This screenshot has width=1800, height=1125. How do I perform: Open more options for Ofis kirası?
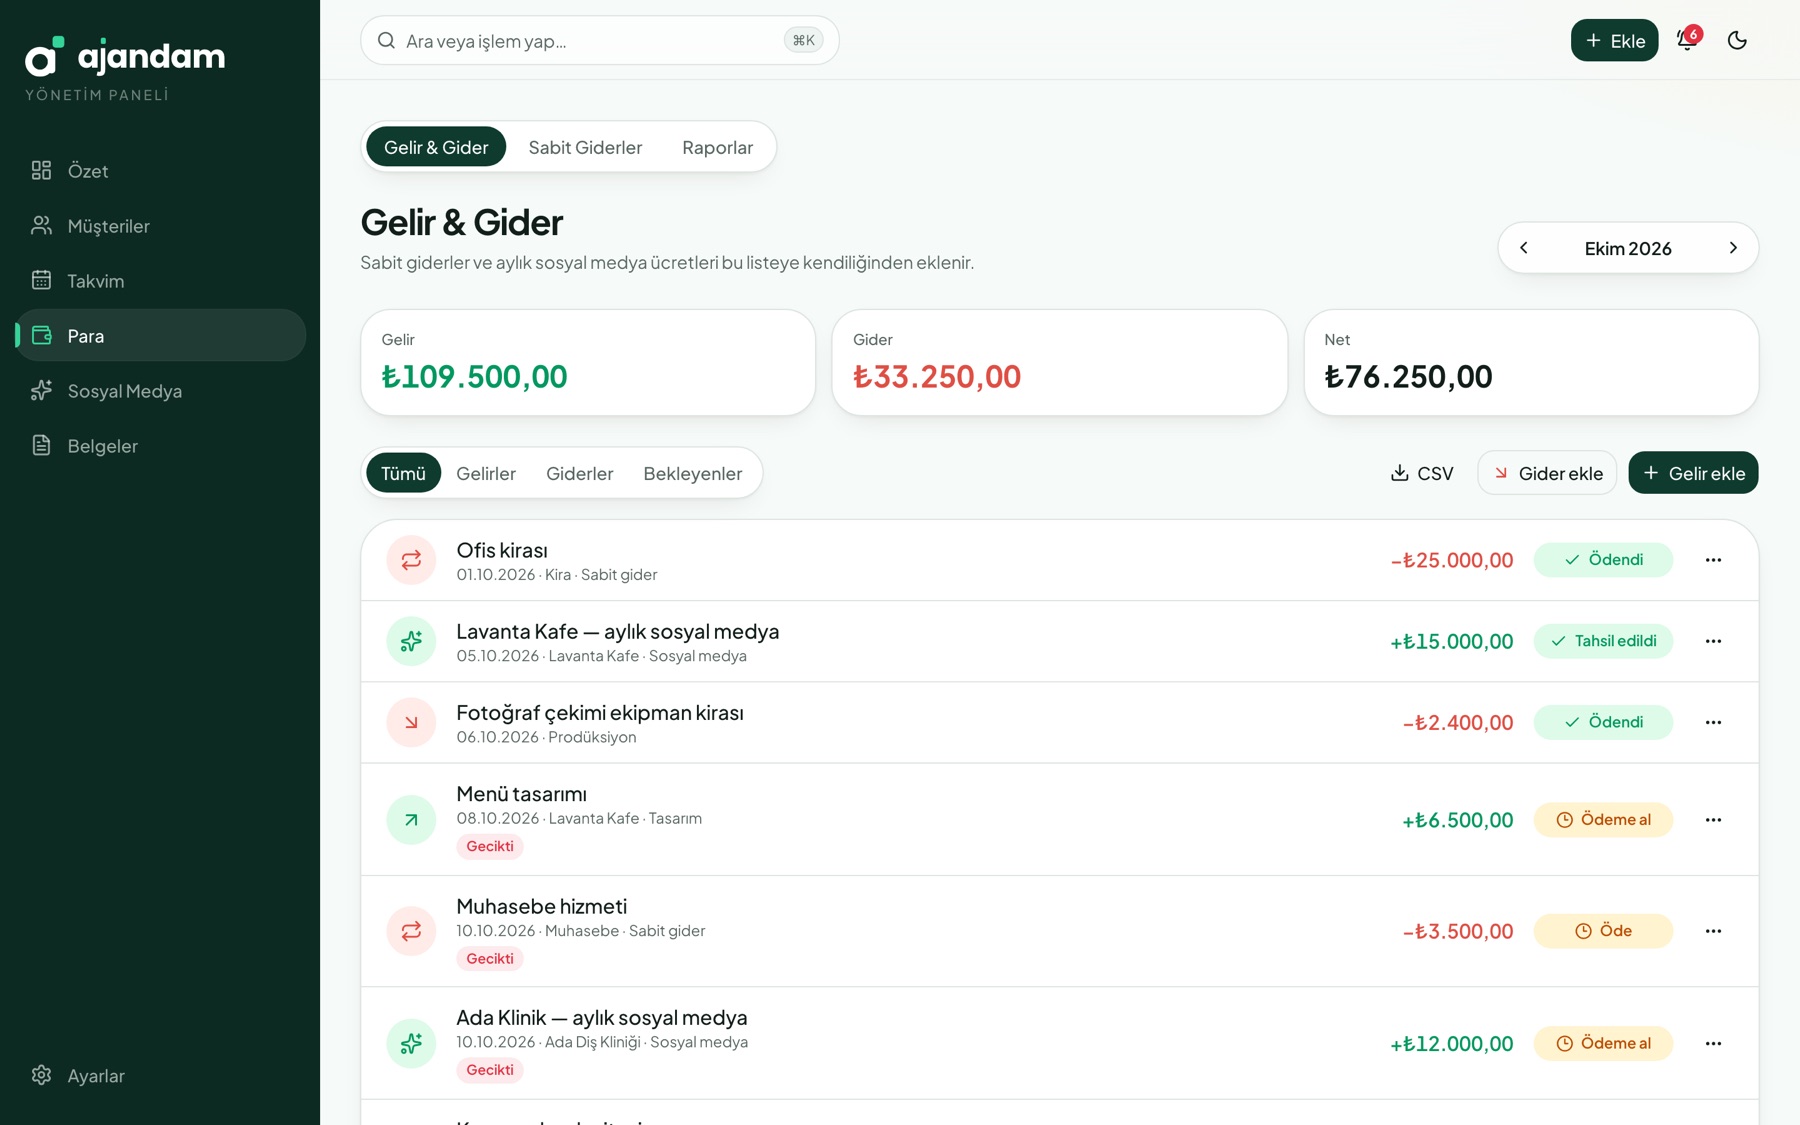[1713, 560]
